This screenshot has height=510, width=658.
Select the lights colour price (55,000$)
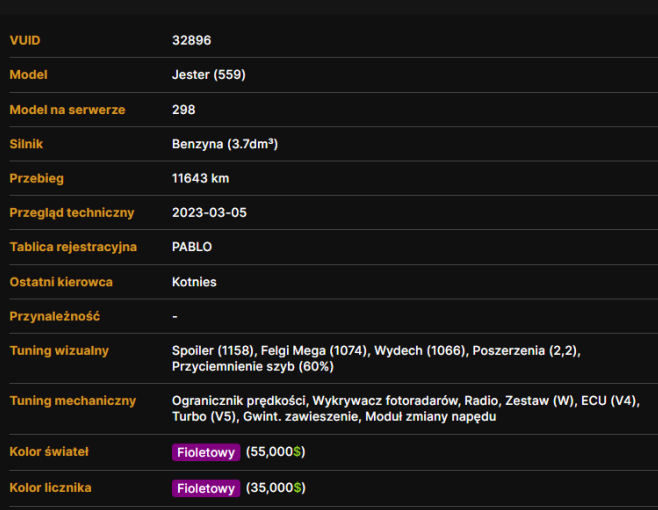pos(276,452)
